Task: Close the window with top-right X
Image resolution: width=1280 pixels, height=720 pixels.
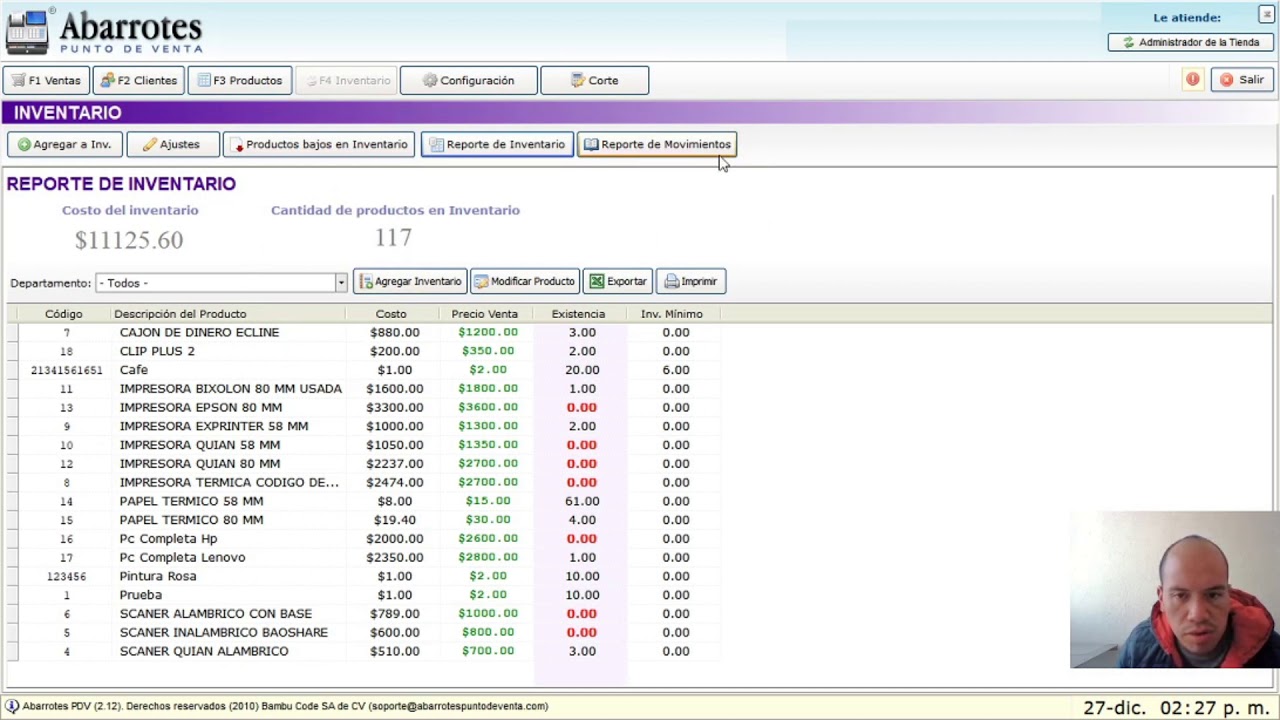Action: 1266,14
